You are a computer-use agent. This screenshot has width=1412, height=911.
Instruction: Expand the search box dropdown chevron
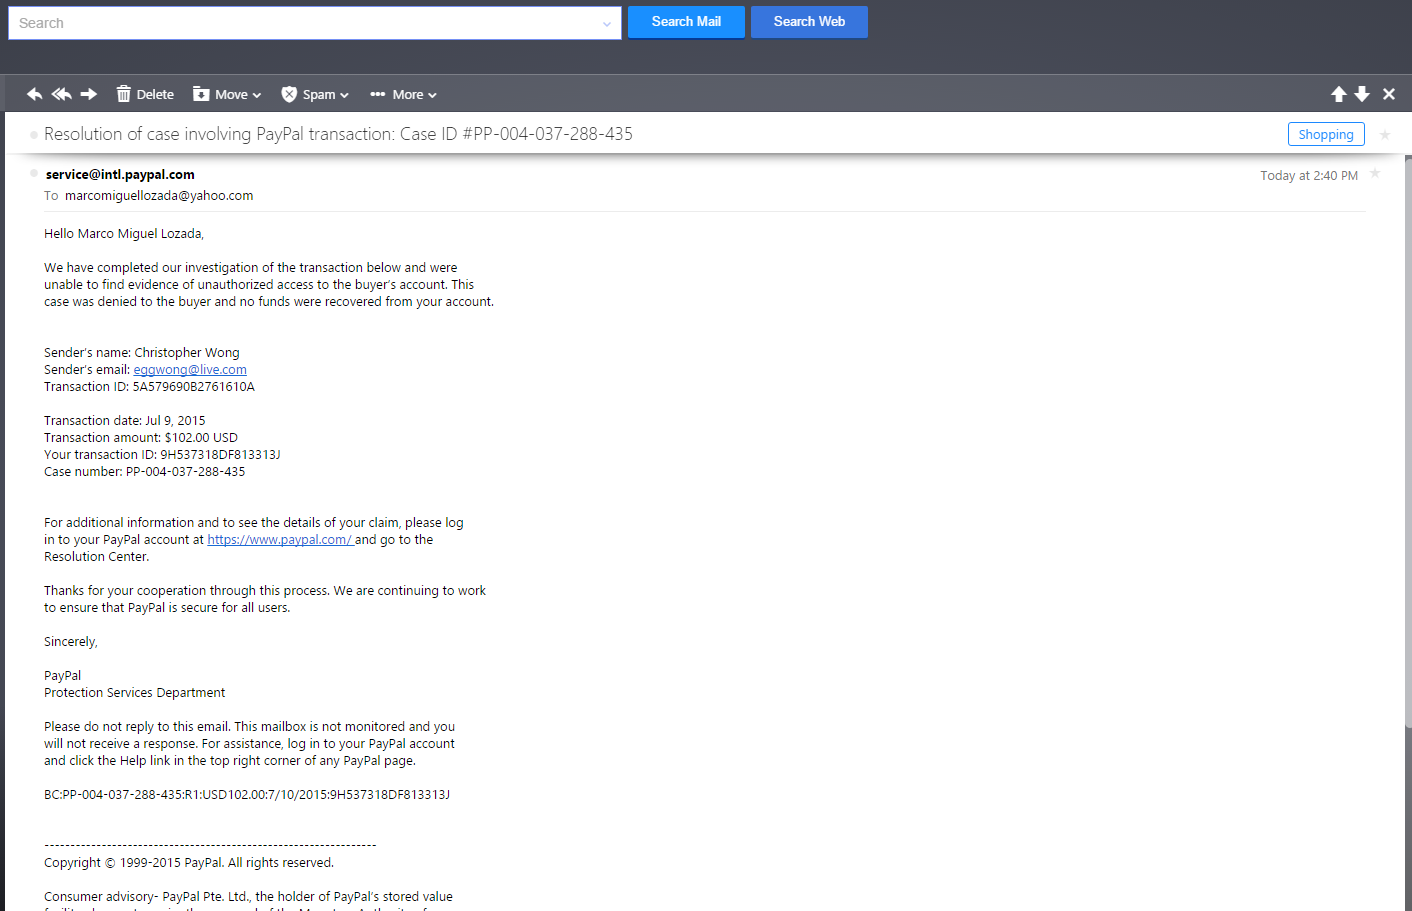[607, 24]
